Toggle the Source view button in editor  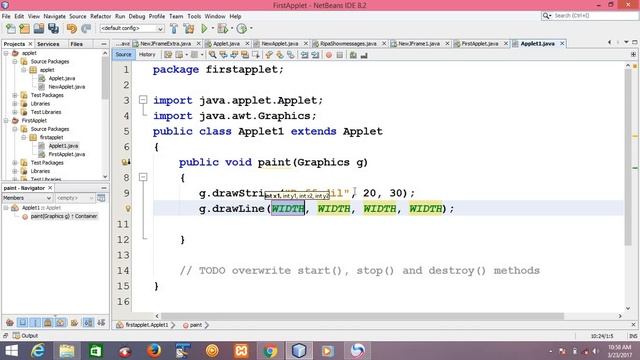(123, 54)
